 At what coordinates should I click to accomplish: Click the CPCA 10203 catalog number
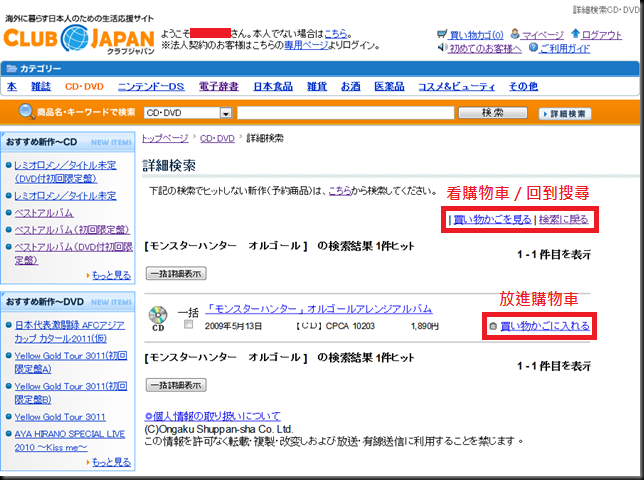[350, 326]
